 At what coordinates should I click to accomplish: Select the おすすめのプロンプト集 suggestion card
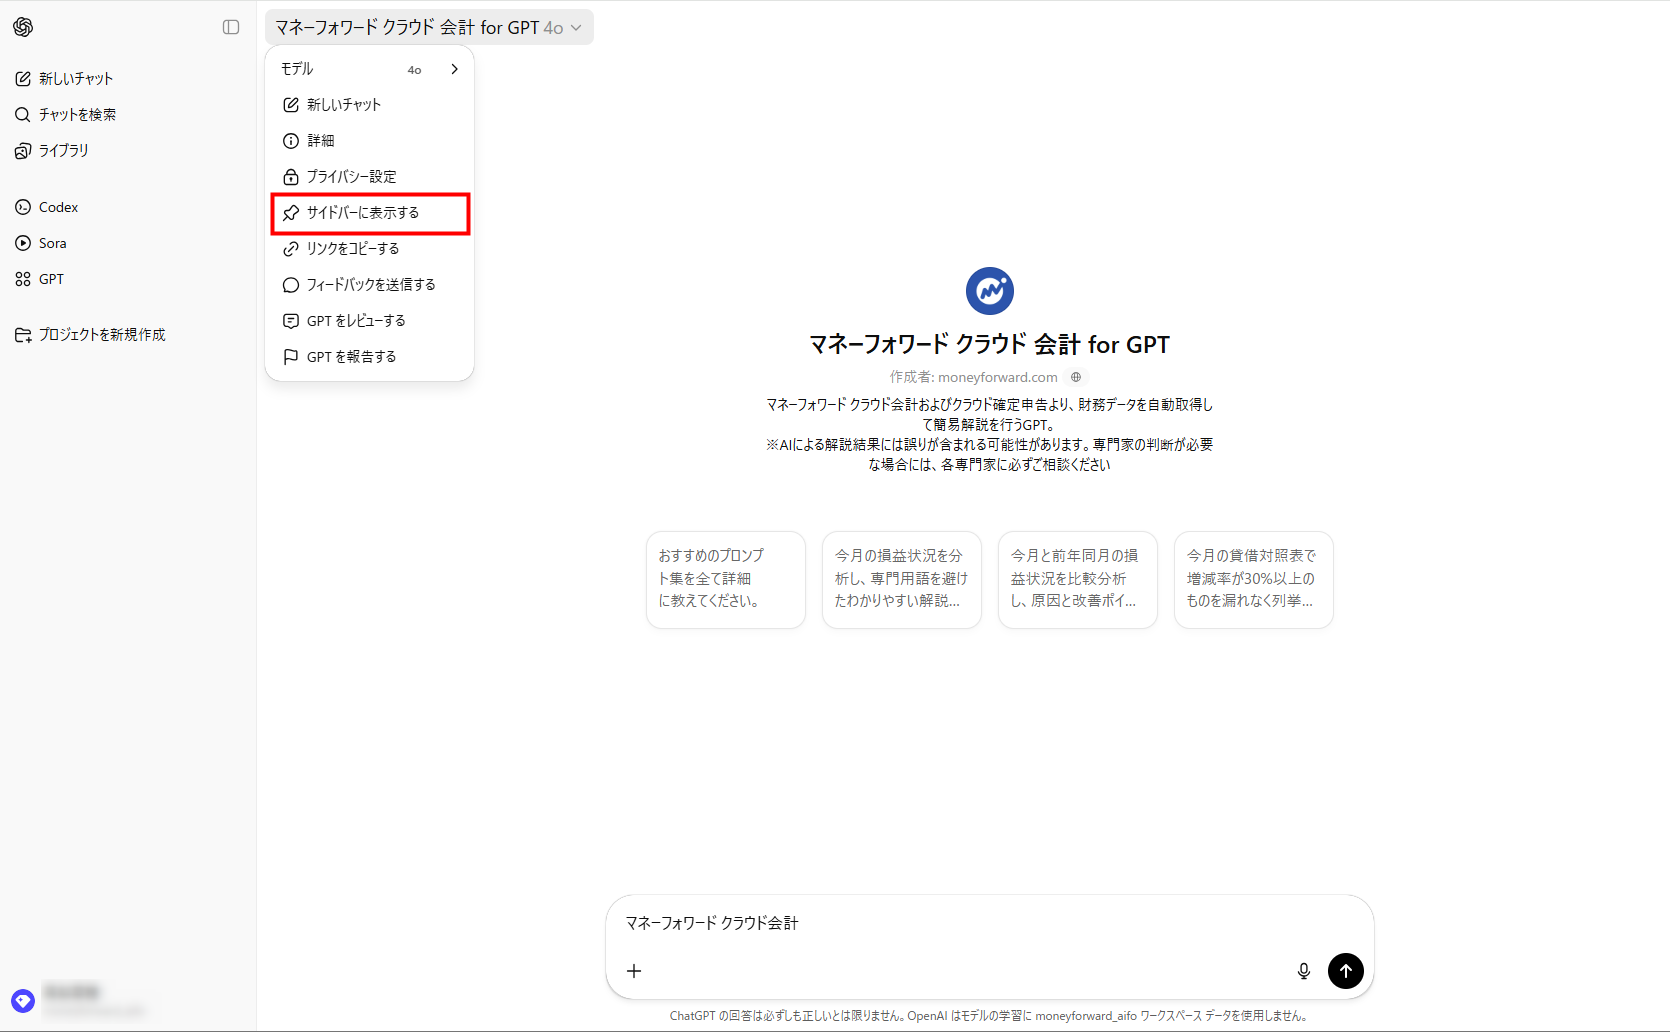(726, 579)
